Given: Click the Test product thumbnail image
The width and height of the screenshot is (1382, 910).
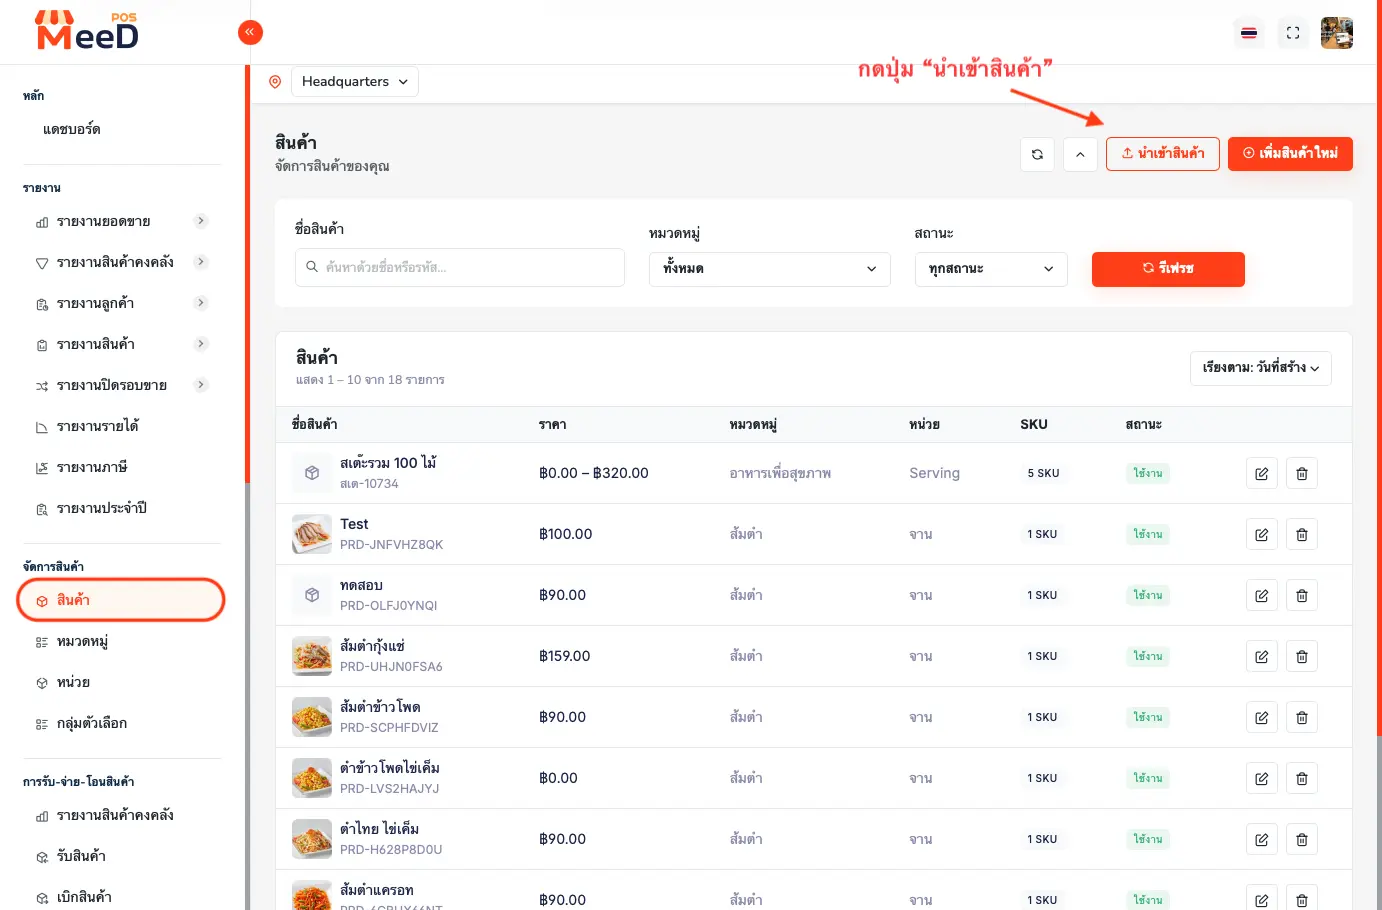Looking at the screenshot, I should tap(312, 534).
